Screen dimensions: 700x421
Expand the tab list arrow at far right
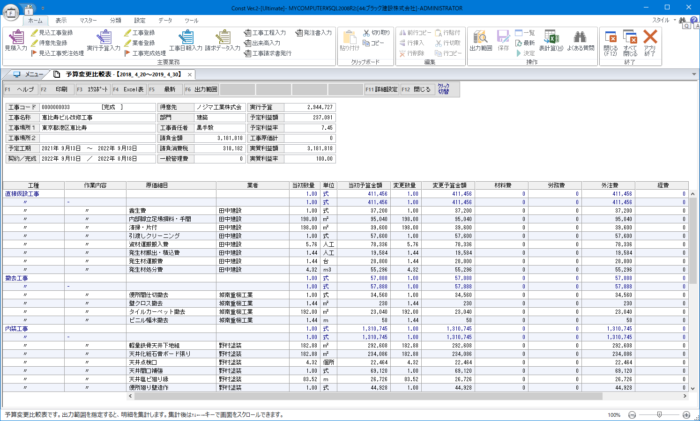(692, 74)
